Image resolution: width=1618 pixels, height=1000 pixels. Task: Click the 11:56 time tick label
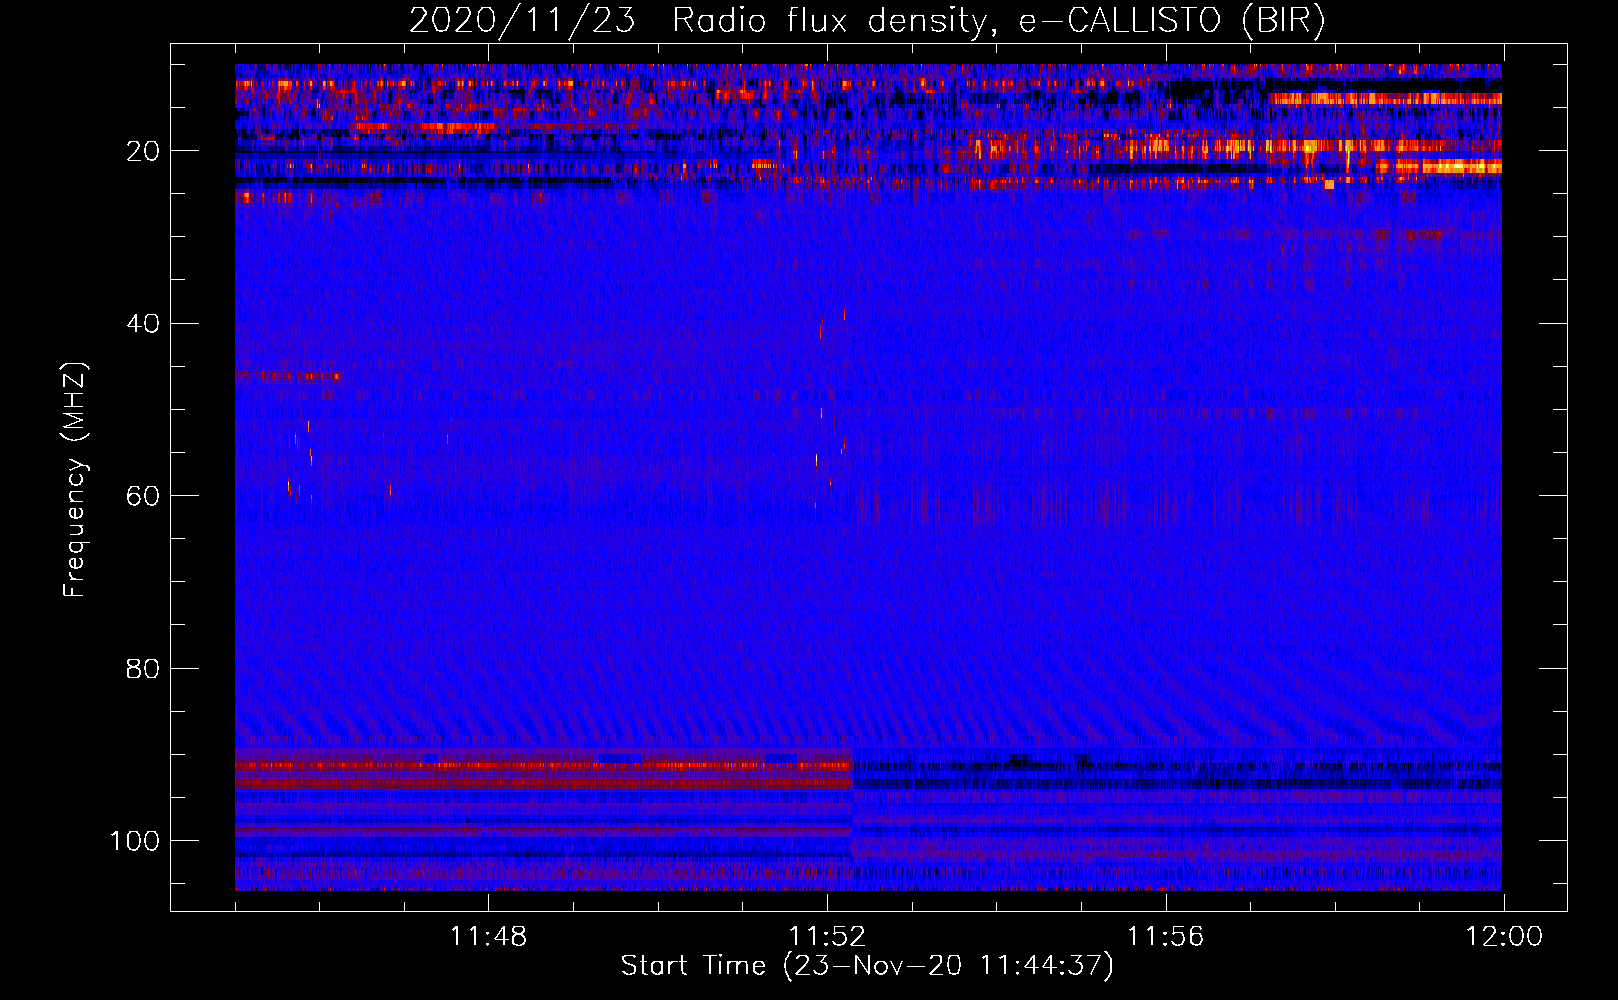pos(1166,937)
